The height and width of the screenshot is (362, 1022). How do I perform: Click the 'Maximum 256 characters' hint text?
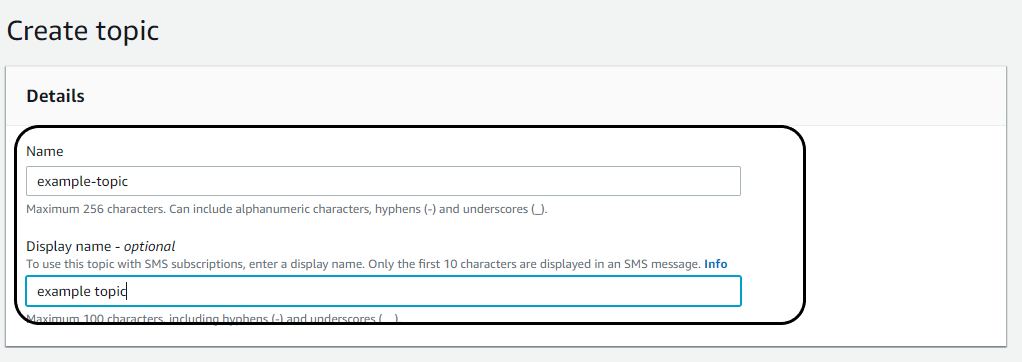(287, 210)
